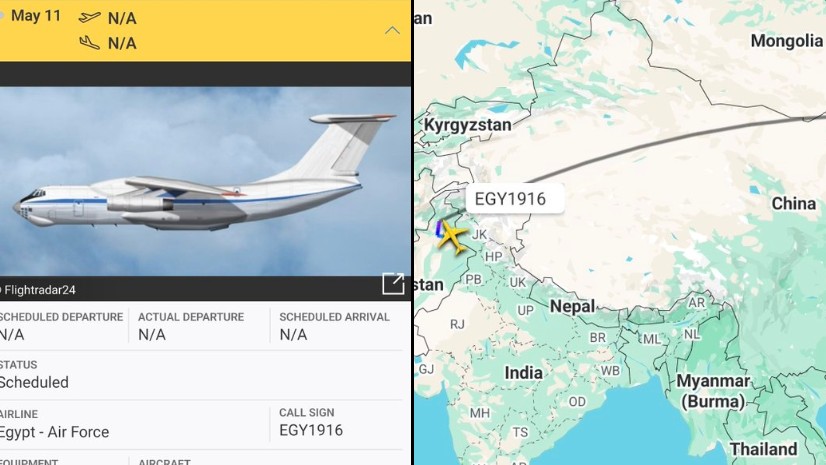Click the Kyrgyzstan label on map

(x=468, y=125)
